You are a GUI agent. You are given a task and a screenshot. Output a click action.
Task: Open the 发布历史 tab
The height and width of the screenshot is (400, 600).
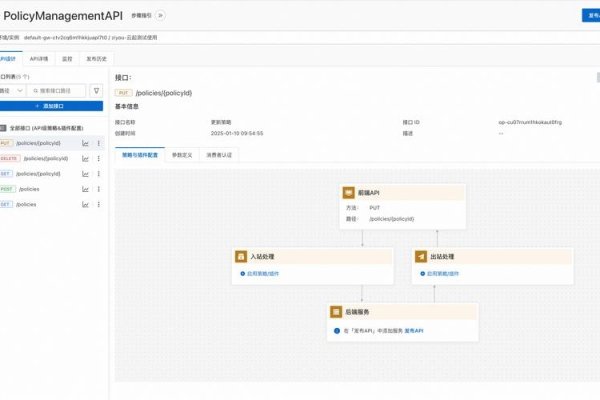[x=98, y=59]
